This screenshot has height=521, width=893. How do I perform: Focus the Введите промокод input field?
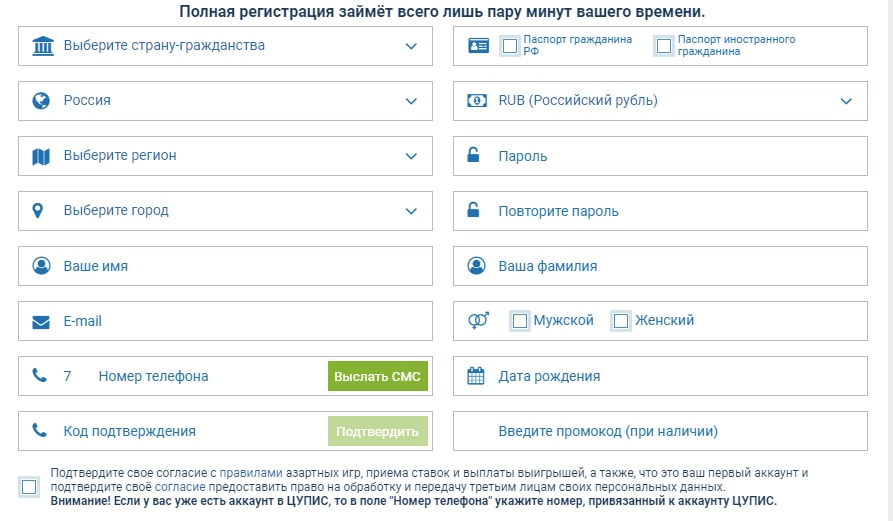[x=660, y=432]
